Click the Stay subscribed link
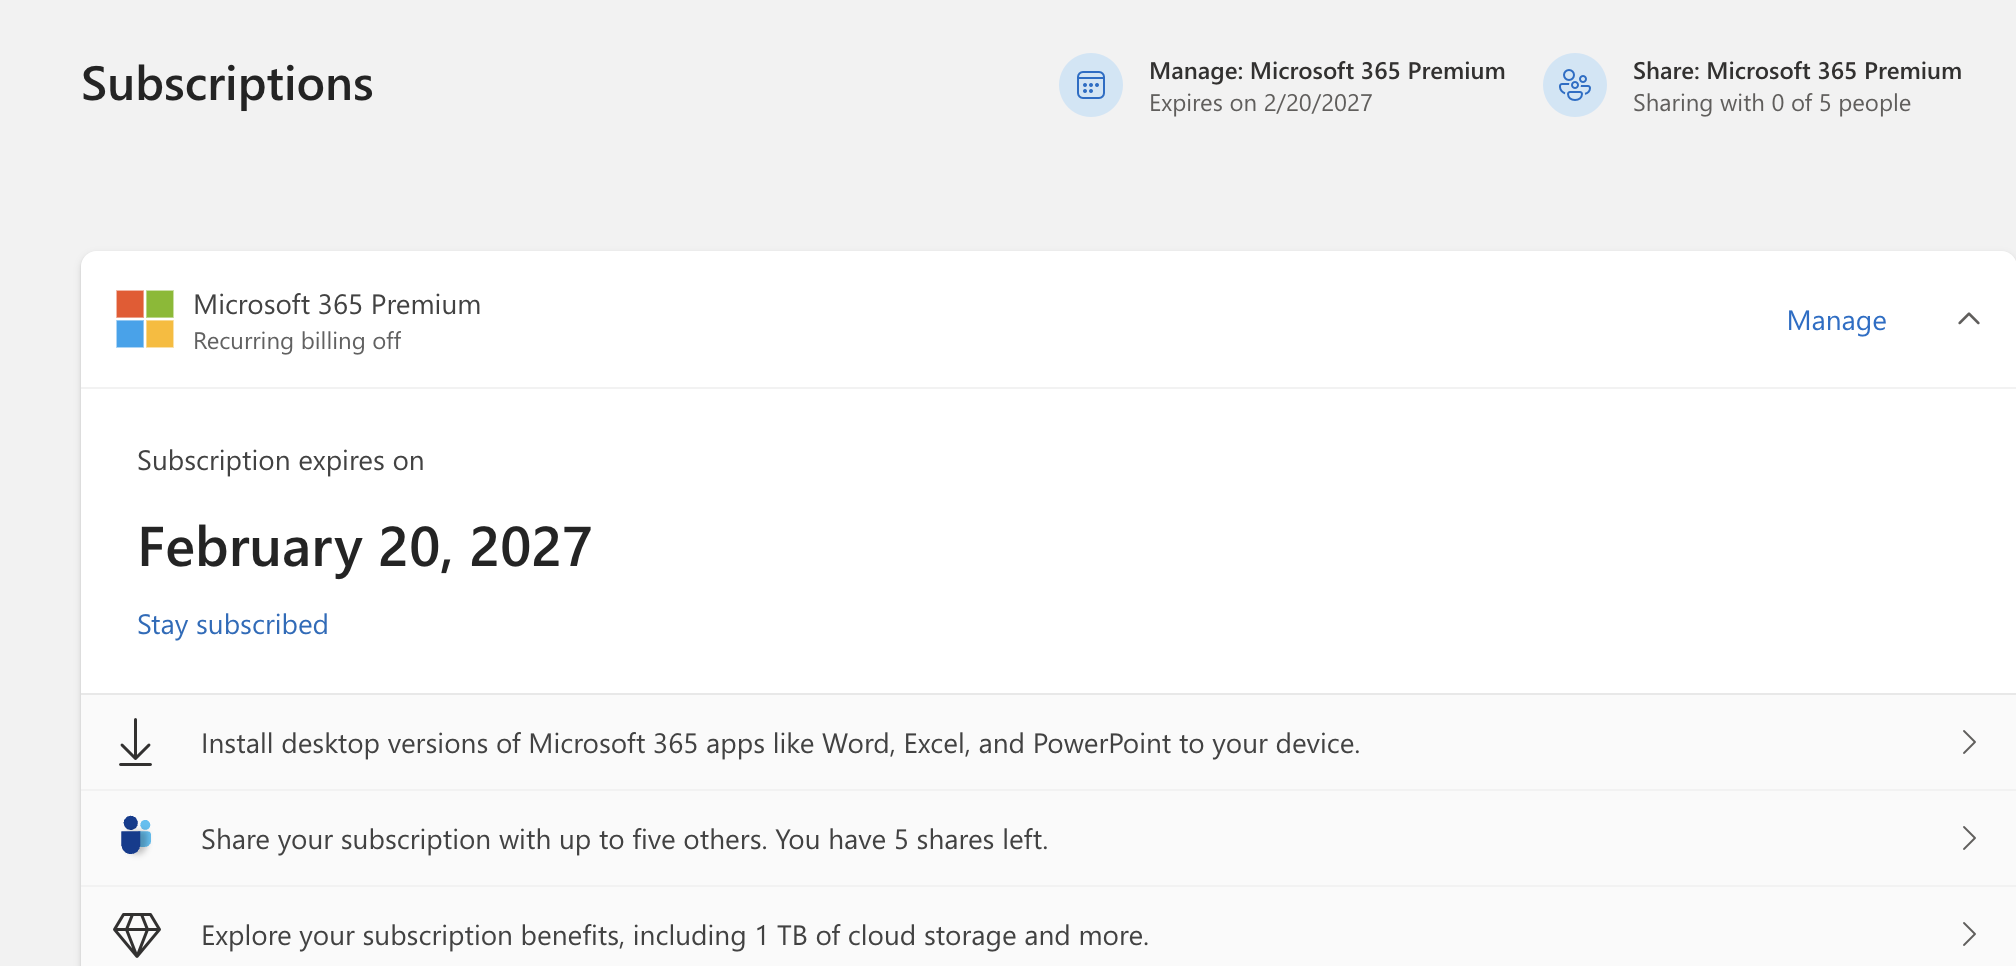This screenshot has height=966, width=2016. coord(232,625)
